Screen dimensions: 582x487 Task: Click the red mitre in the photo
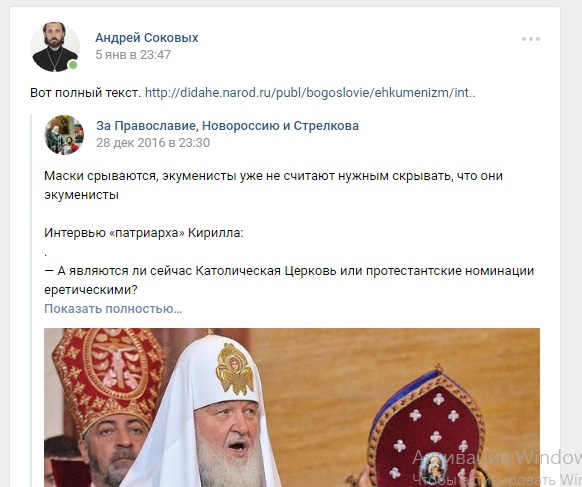109,379
